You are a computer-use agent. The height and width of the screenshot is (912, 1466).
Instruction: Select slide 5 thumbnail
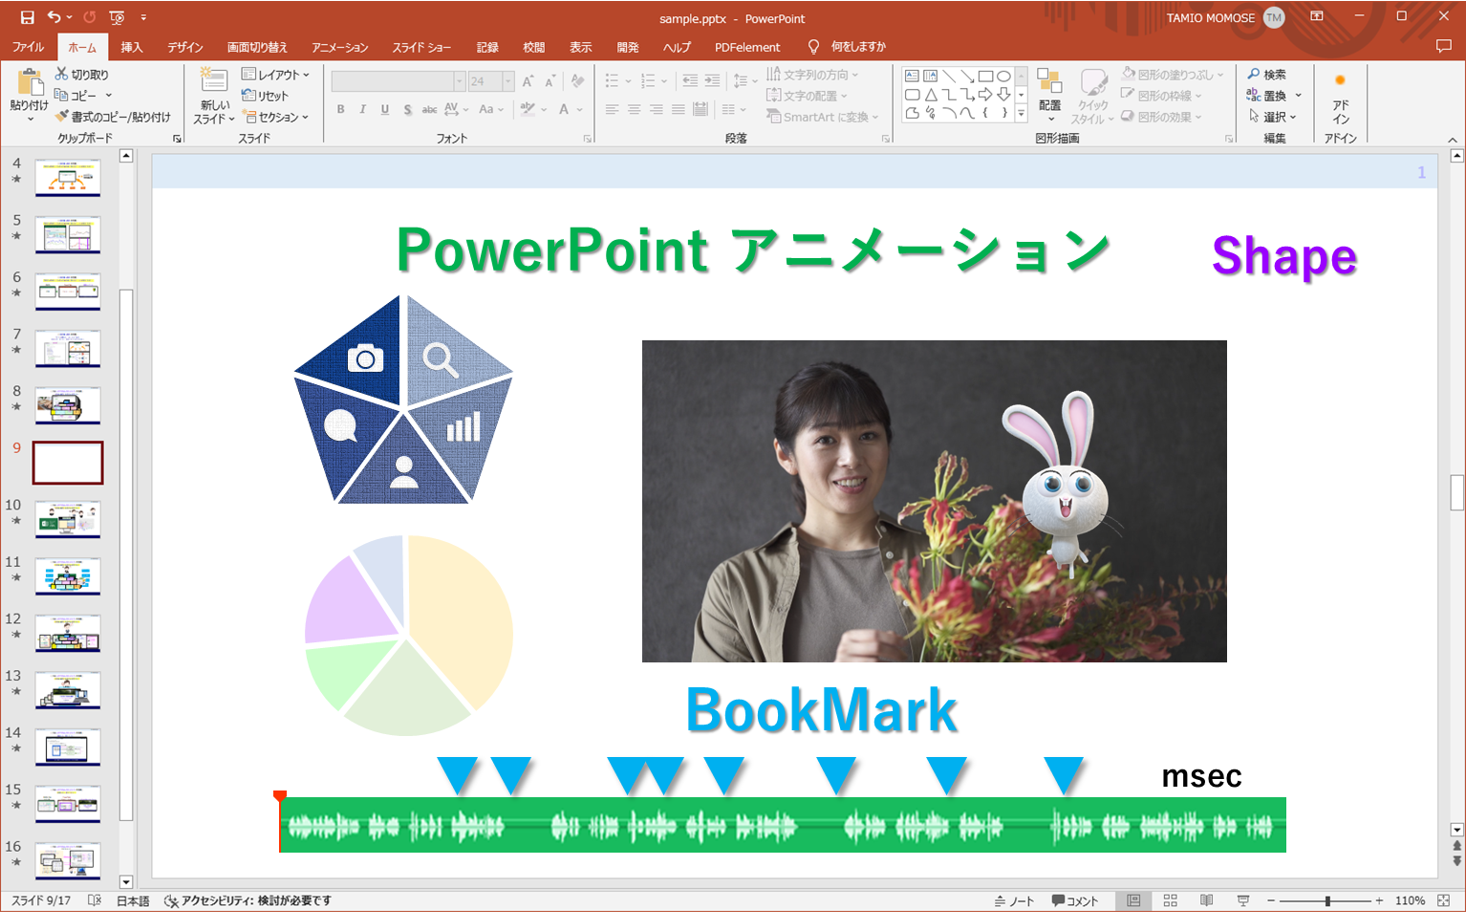click(x=68, y=235)
